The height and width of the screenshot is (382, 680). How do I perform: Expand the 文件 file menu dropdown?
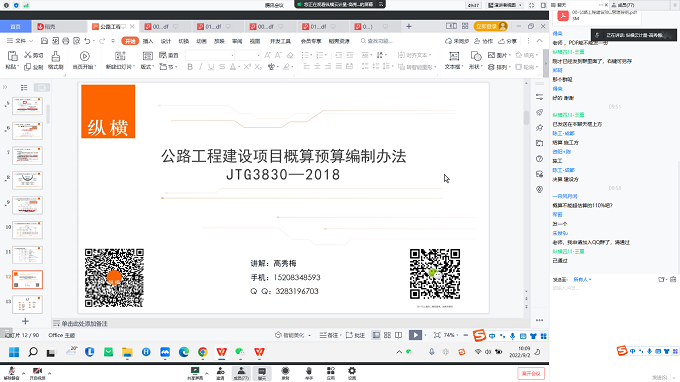click(x=20, y=41)
